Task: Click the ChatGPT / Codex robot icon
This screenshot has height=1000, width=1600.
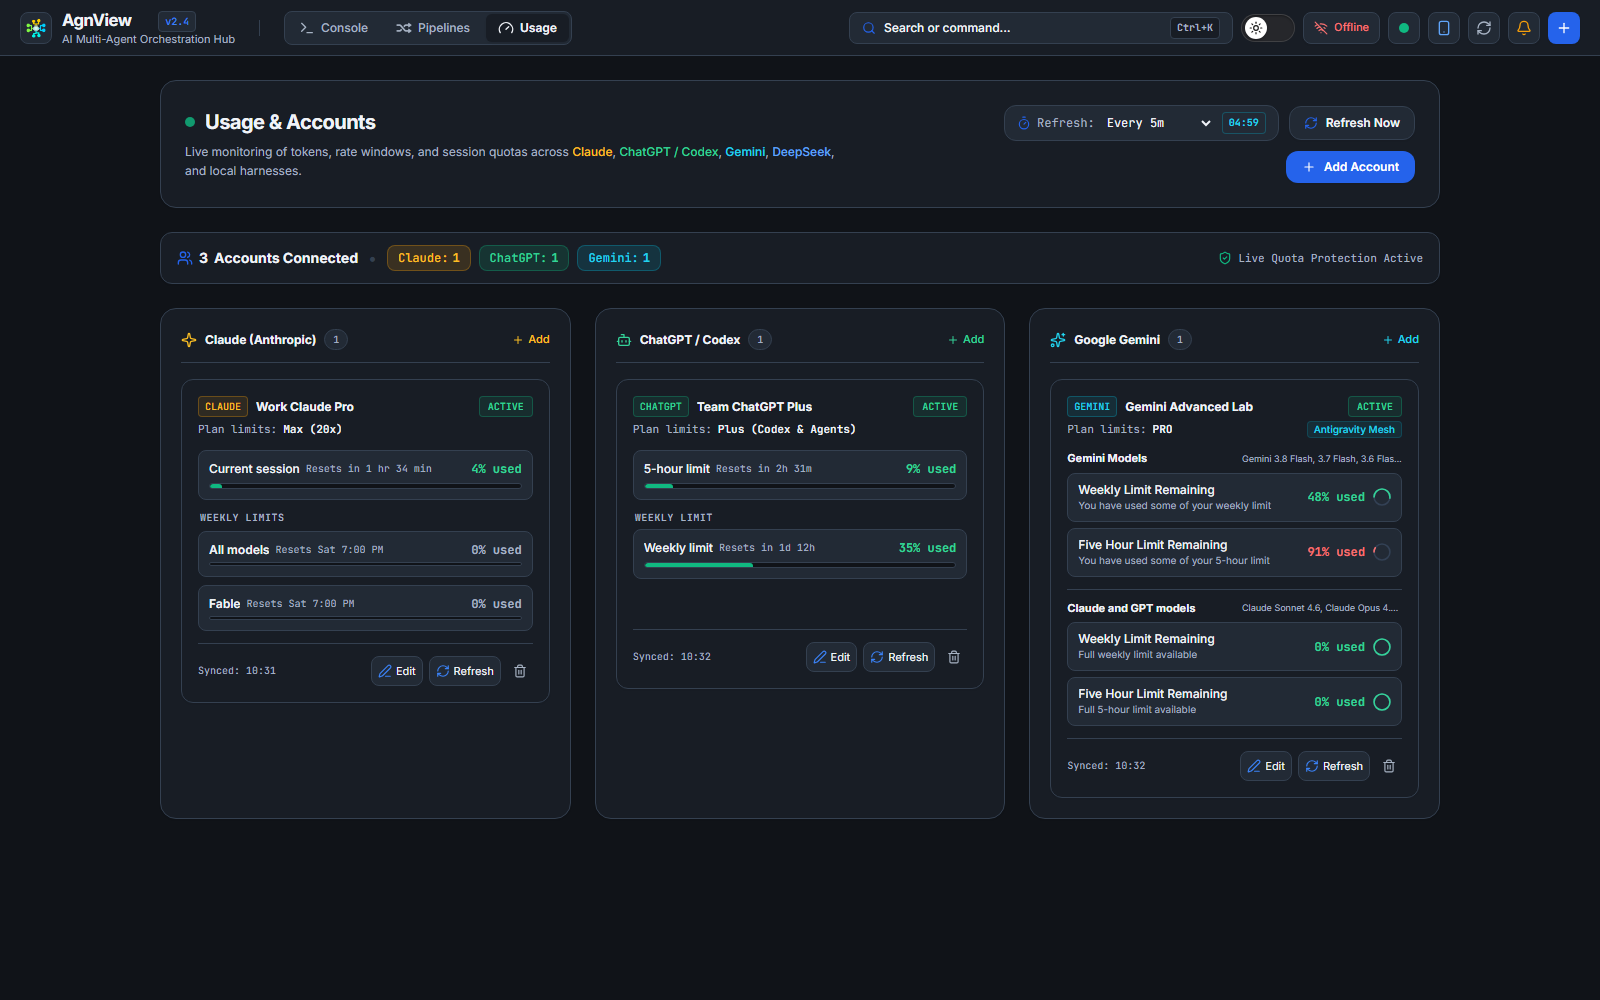Action: [624, 340]
